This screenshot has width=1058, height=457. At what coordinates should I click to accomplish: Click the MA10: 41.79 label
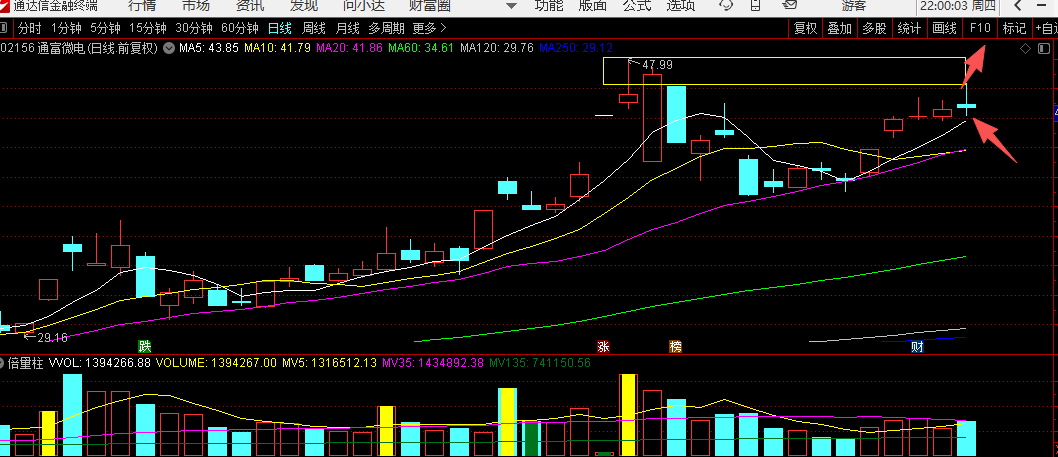pyautogui.click(x=277, y=49)
